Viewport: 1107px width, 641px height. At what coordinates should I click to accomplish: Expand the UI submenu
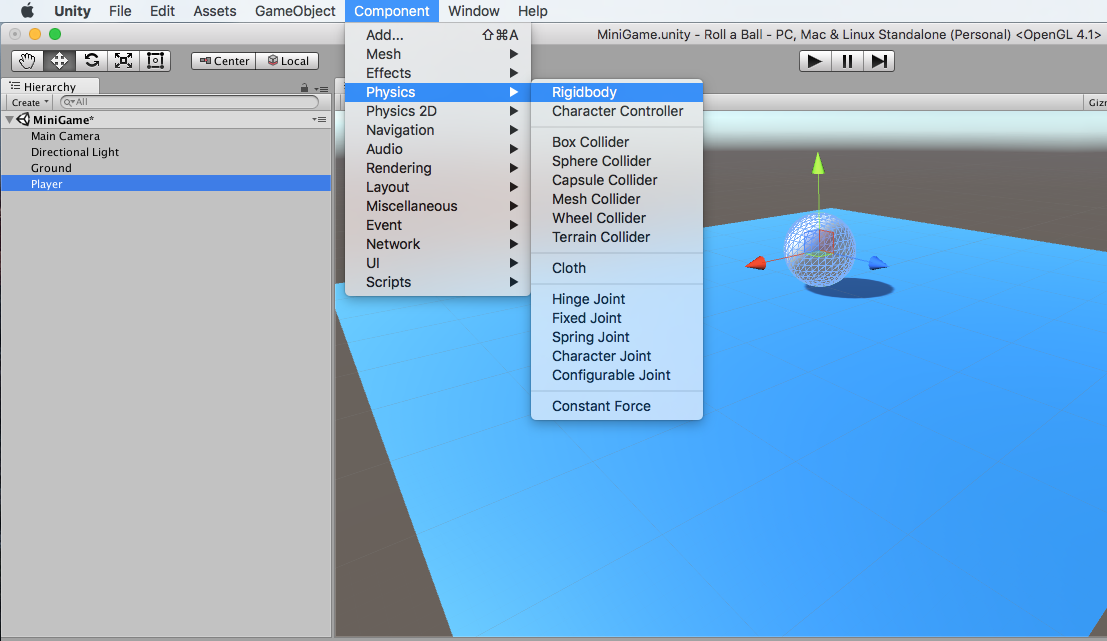click(x=438, y=263)
